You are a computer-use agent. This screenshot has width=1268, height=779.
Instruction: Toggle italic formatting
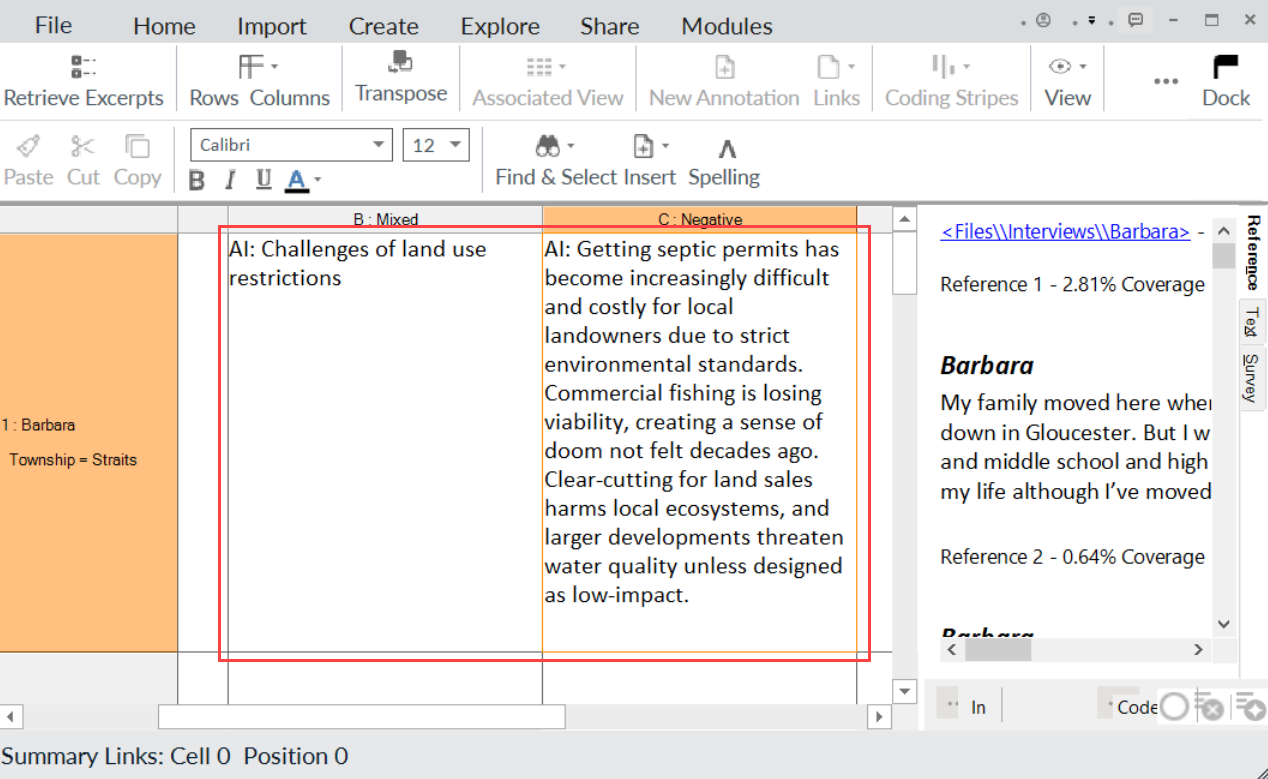(230, 180)
